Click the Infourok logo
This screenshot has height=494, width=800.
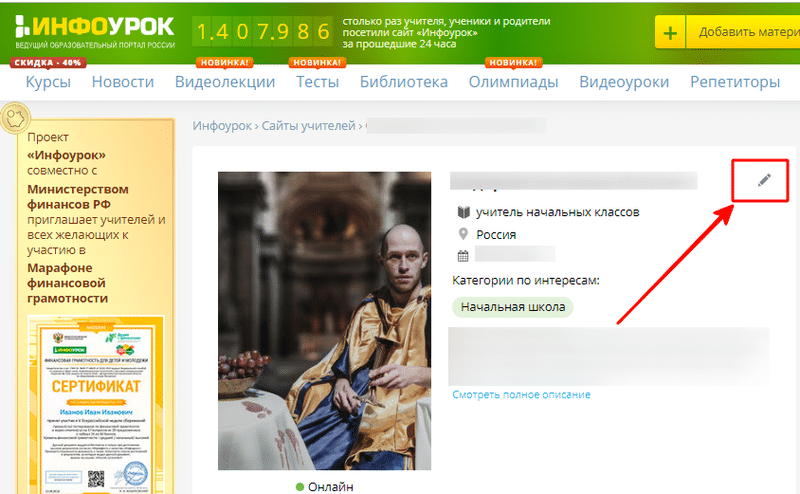click(x=95, y=32)
